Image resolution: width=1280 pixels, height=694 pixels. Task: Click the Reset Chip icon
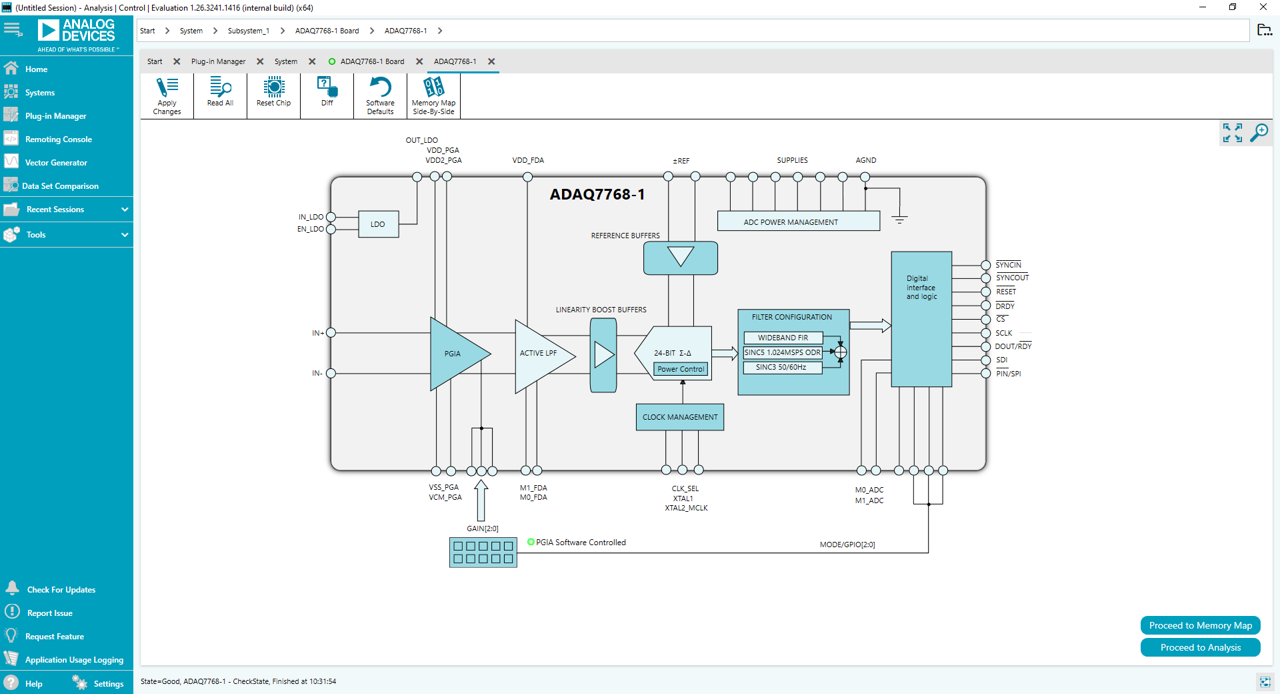[x=273, y=95]
